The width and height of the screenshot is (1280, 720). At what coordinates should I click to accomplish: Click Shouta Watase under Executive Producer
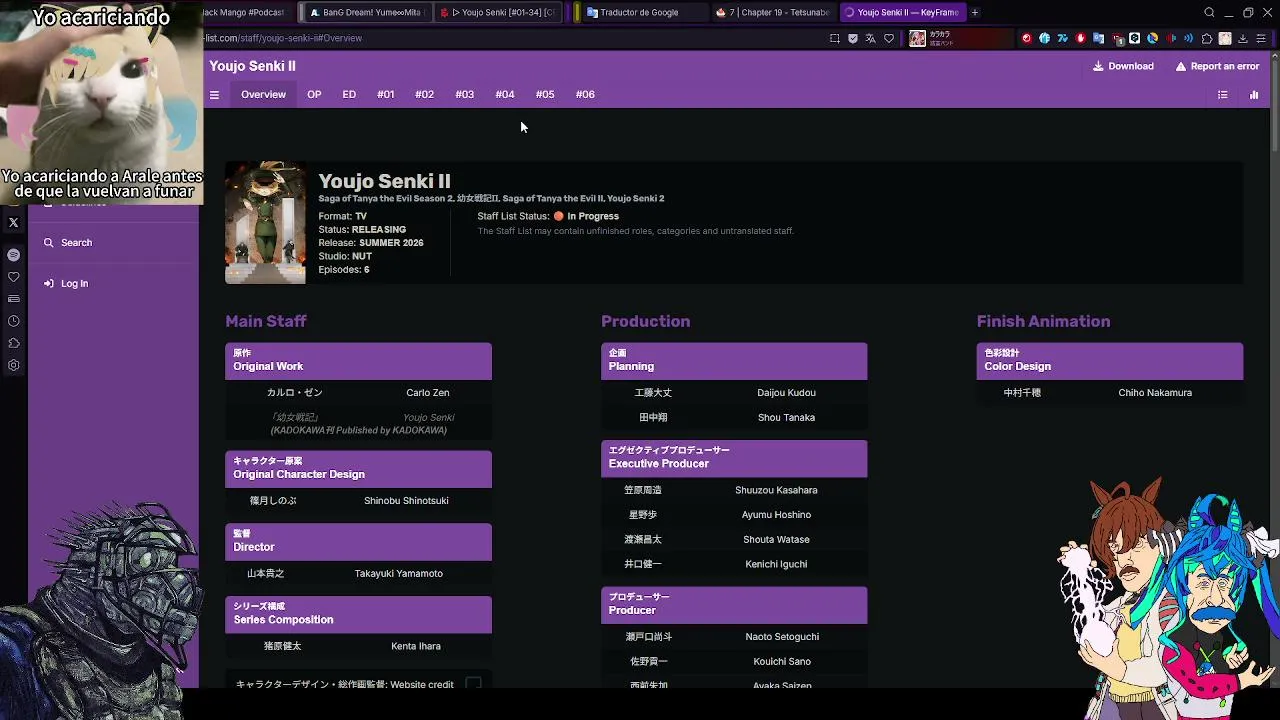coord(776,540)
